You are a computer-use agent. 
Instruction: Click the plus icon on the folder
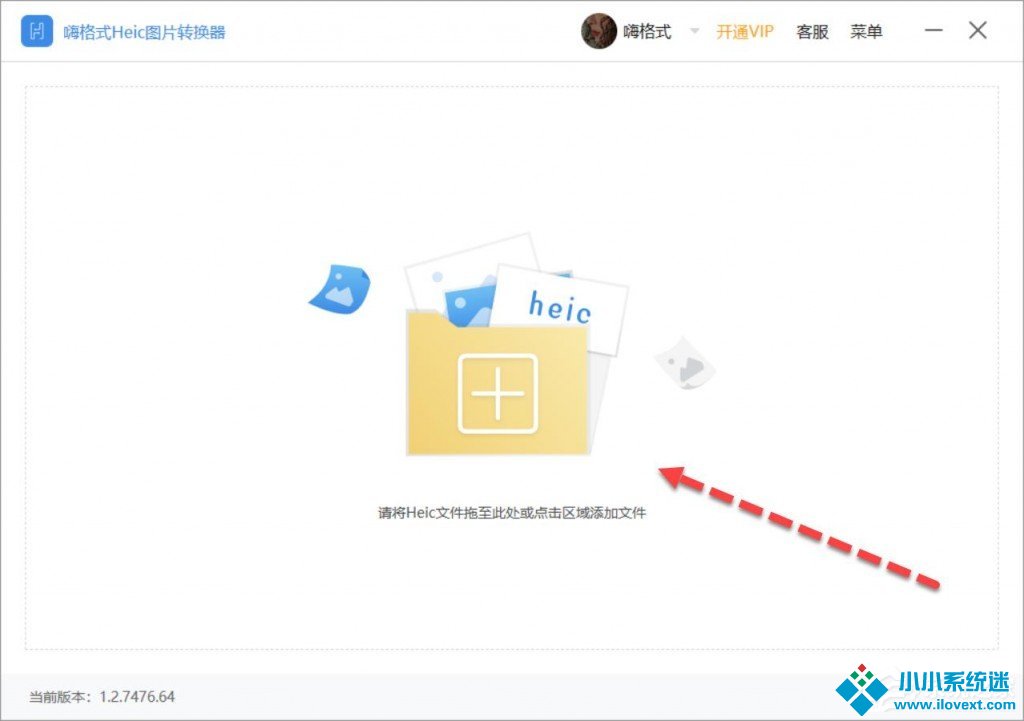[x=497, y=393]
